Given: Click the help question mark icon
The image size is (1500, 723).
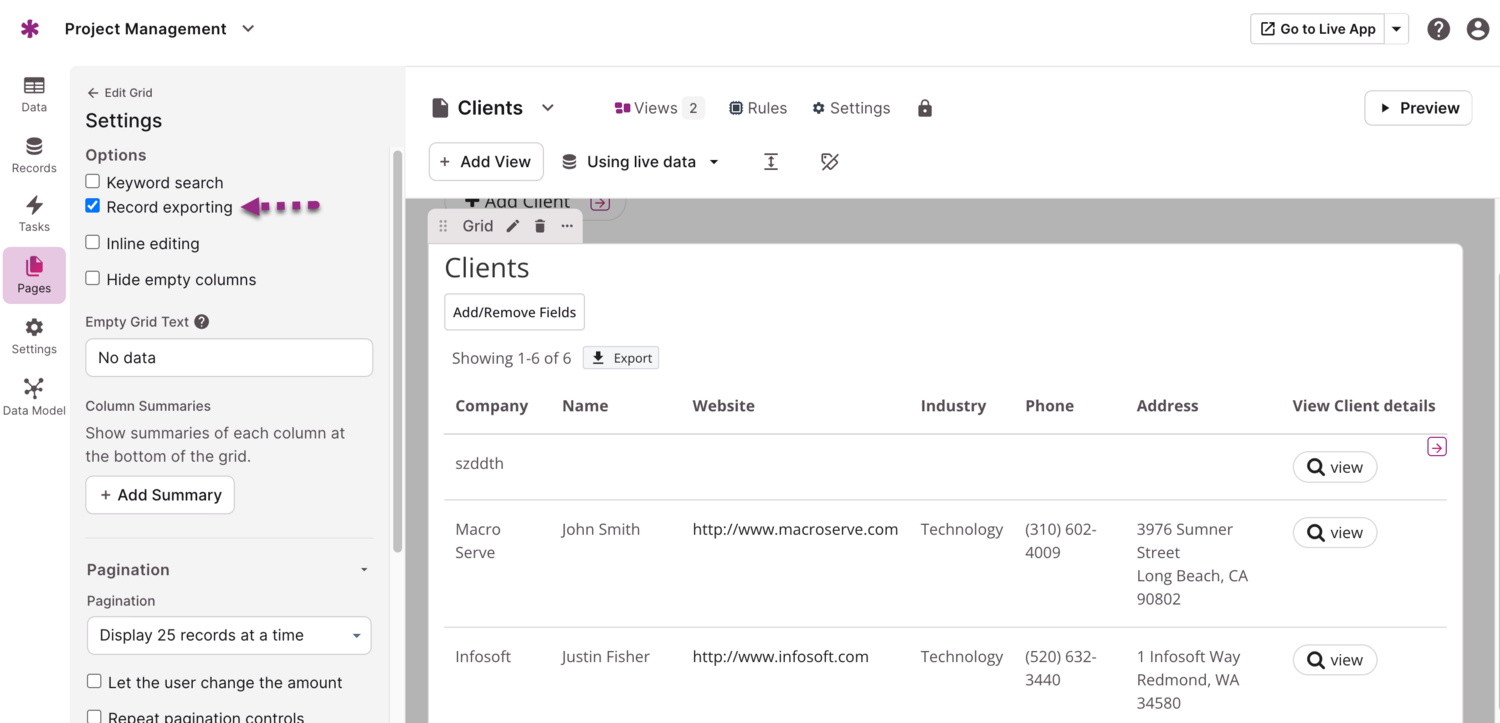Looking at the screenshot, I should [x=1438, y=29].
